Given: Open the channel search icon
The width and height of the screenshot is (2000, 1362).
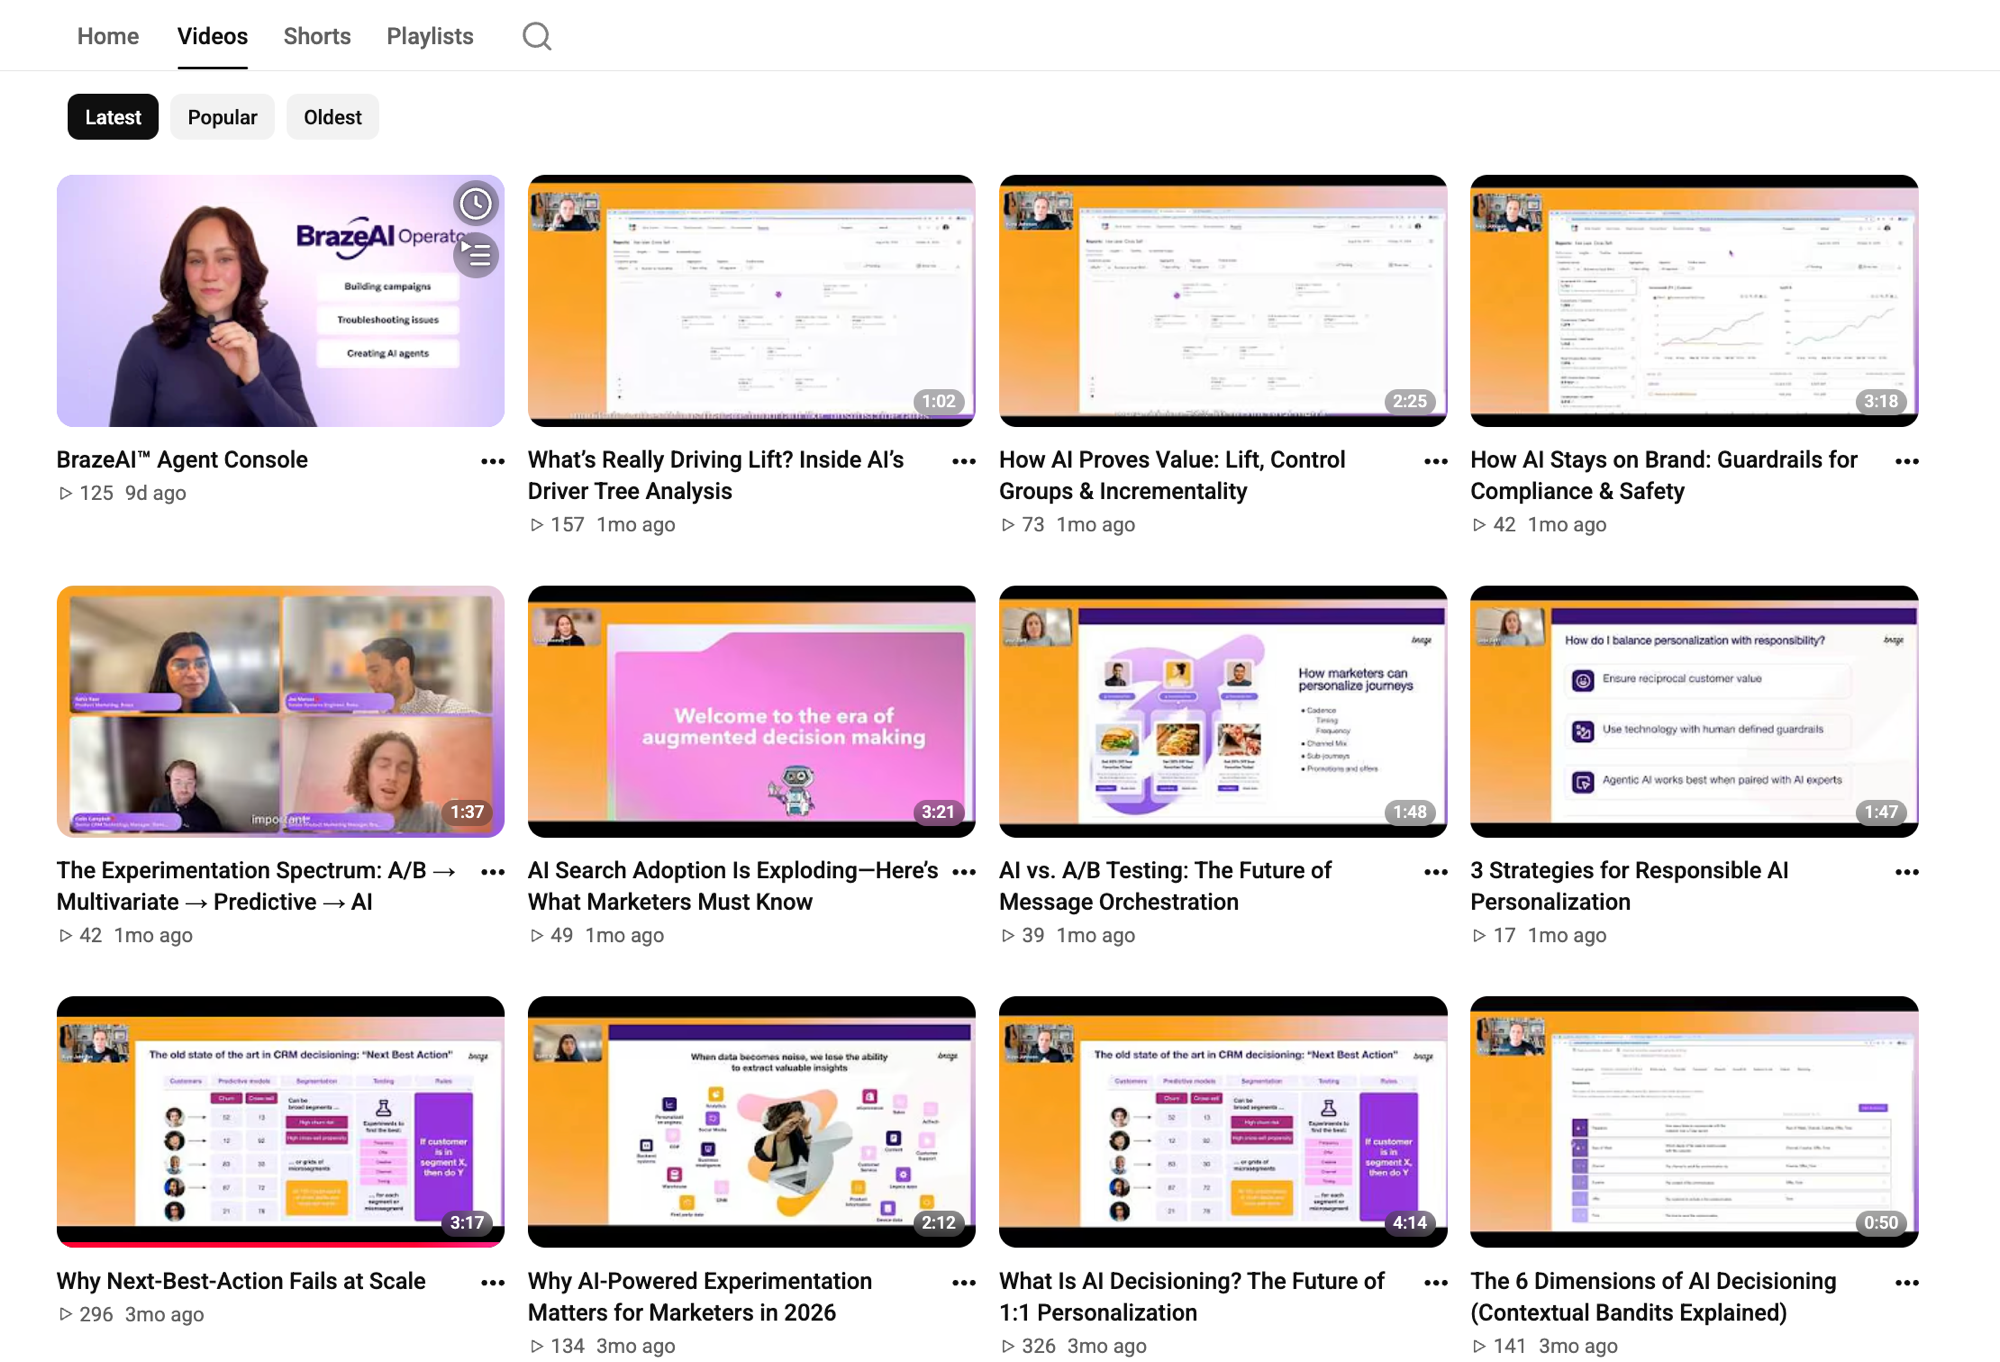Looking at the screenshot, I should pos(537,36).
